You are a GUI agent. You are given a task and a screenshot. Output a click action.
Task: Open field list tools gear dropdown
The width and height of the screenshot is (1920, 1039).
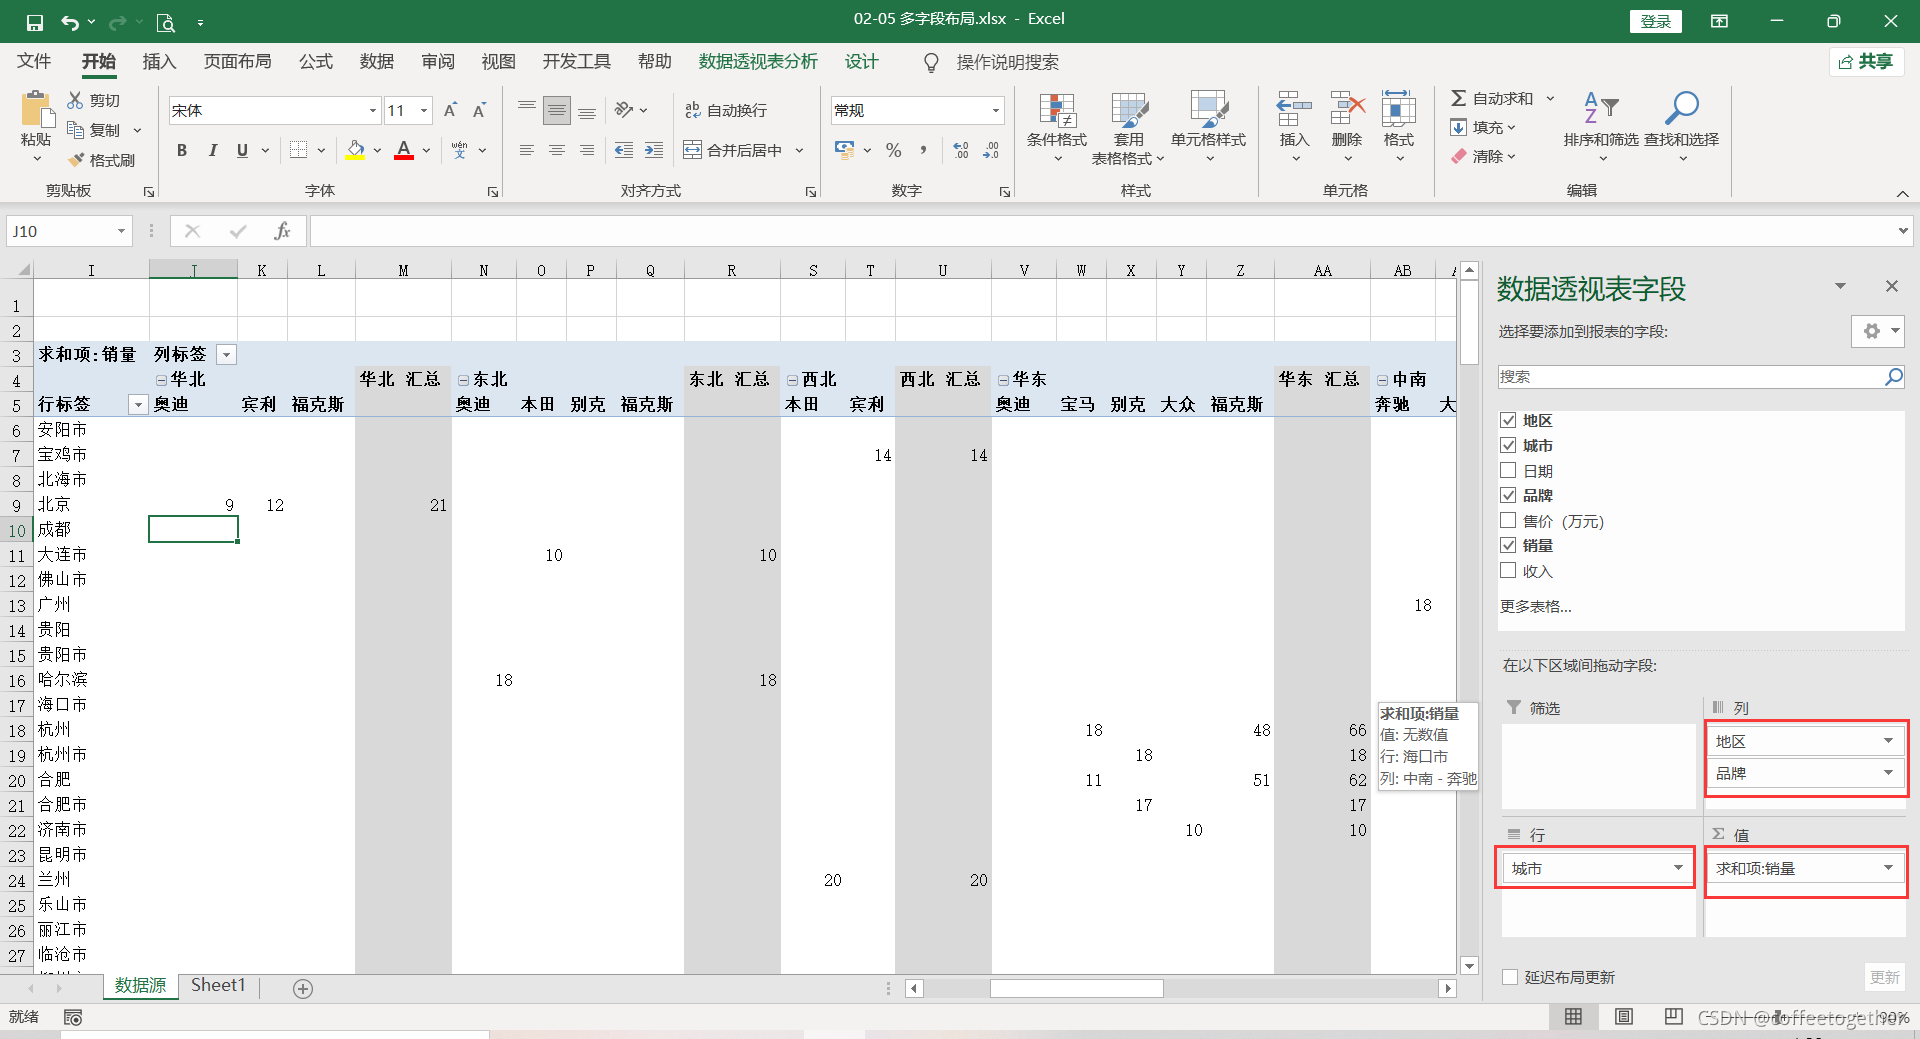pyautogui.click(x=1878, y=331)
